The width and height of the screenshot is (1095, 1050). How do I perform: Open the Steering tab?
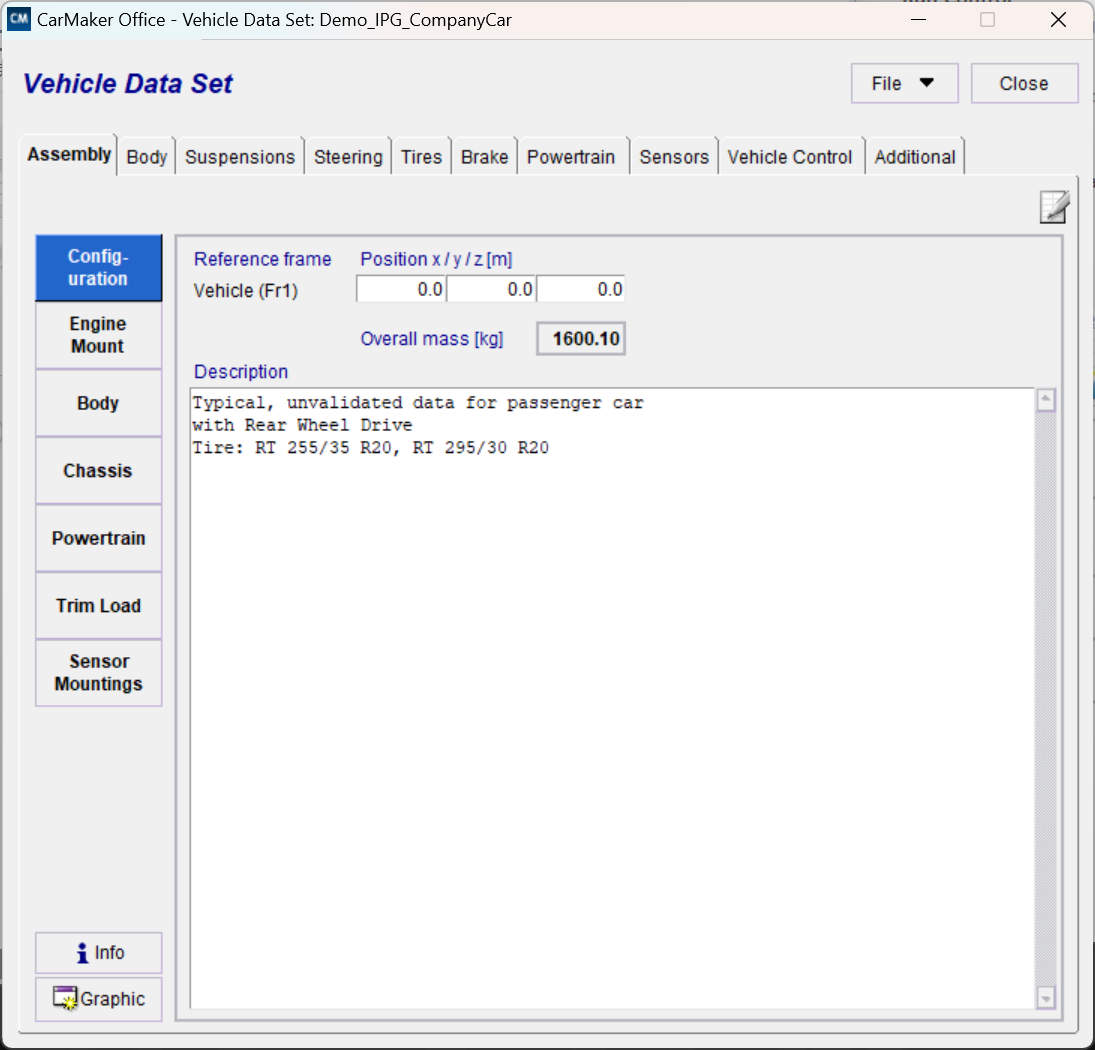point(348,157)
